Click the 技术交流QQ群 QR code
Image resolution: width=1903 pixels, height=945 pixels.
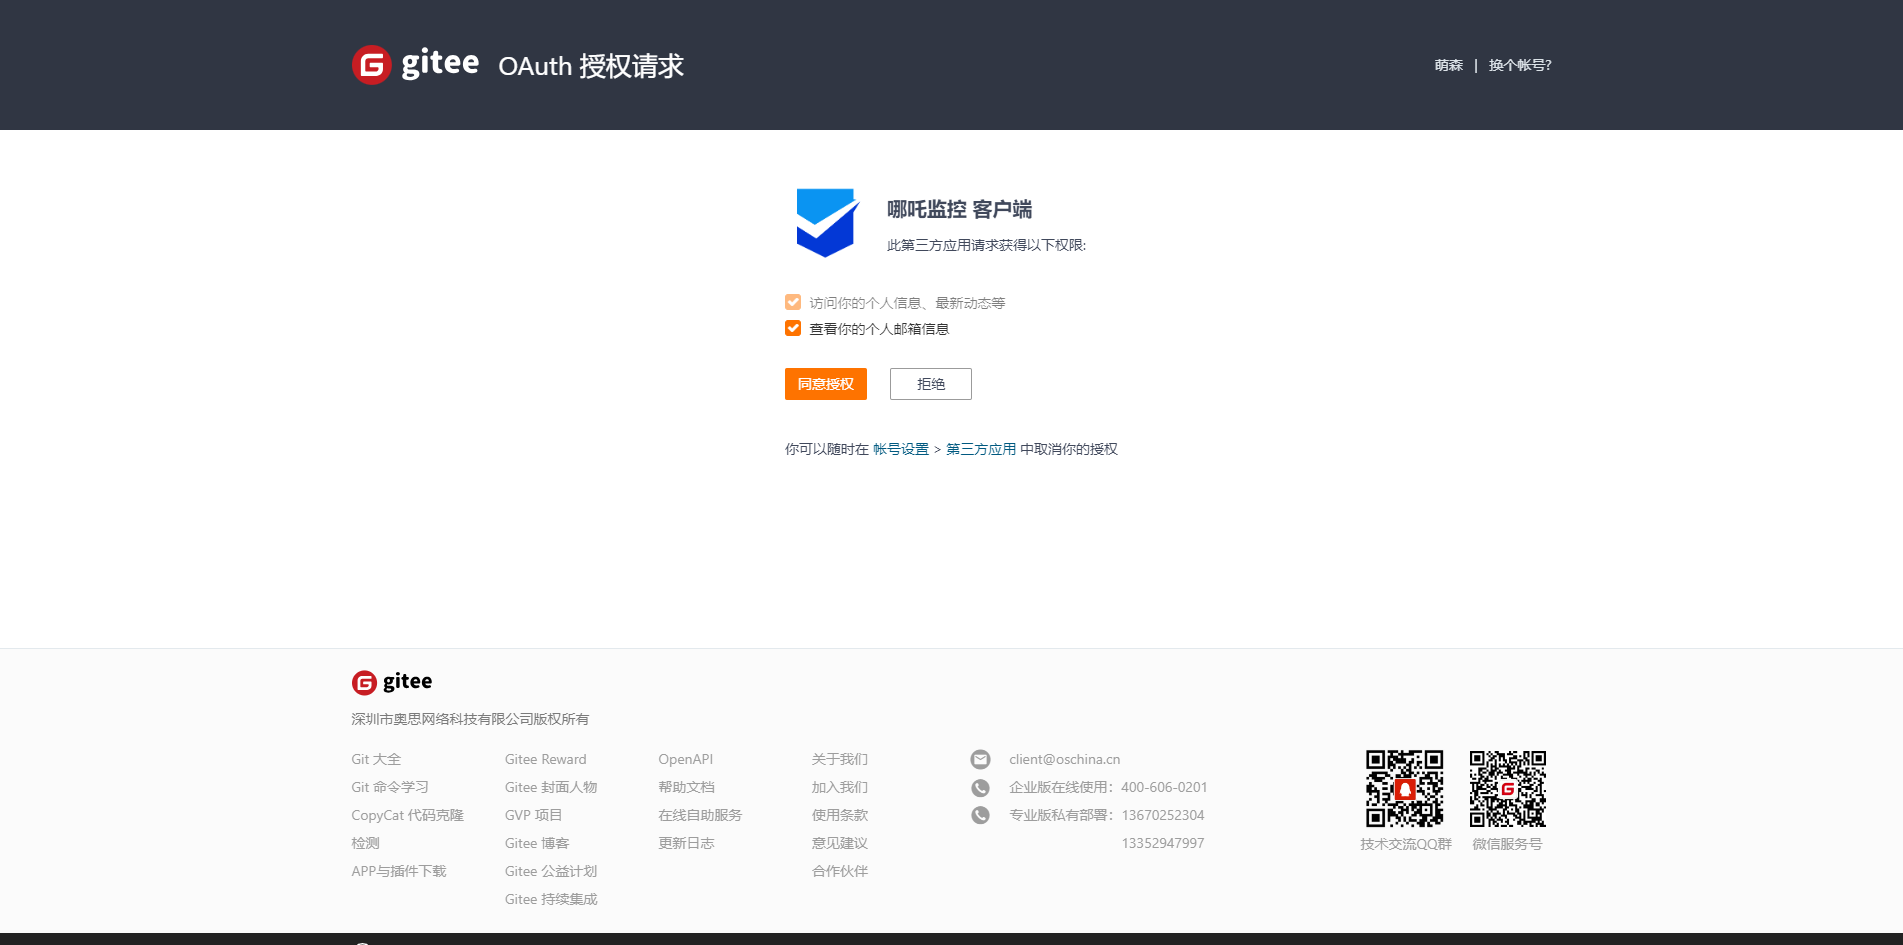pyautogui.click(x=1404, y=788)
